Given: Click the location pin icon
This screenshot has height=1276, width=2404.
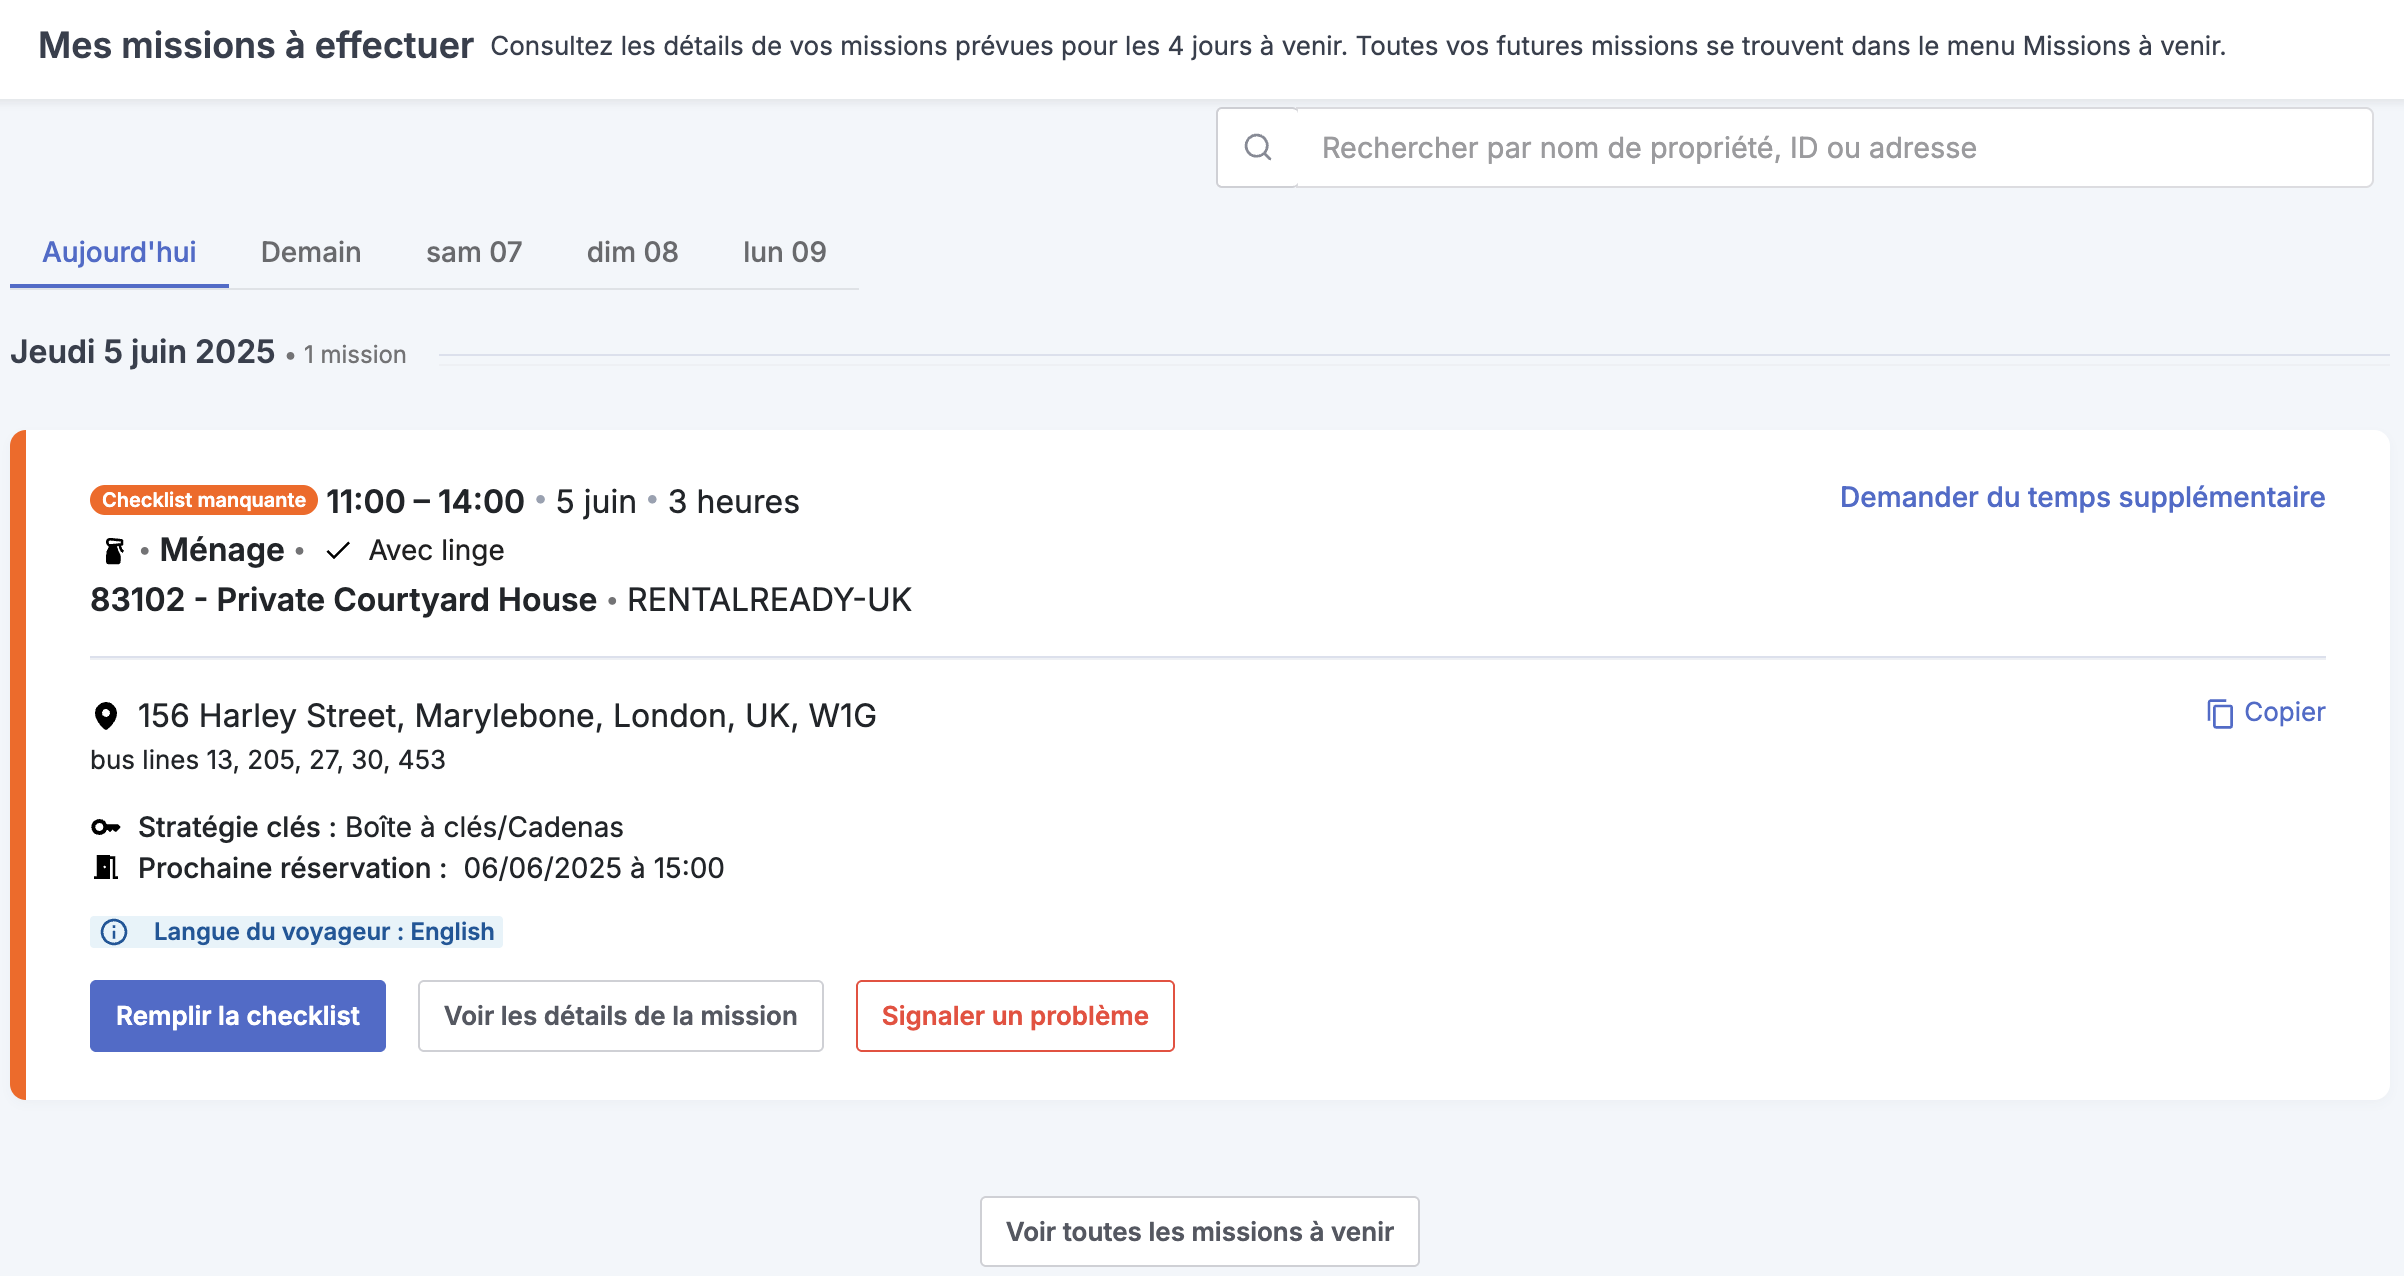Looking at the screenshot, I should [105, 716].
